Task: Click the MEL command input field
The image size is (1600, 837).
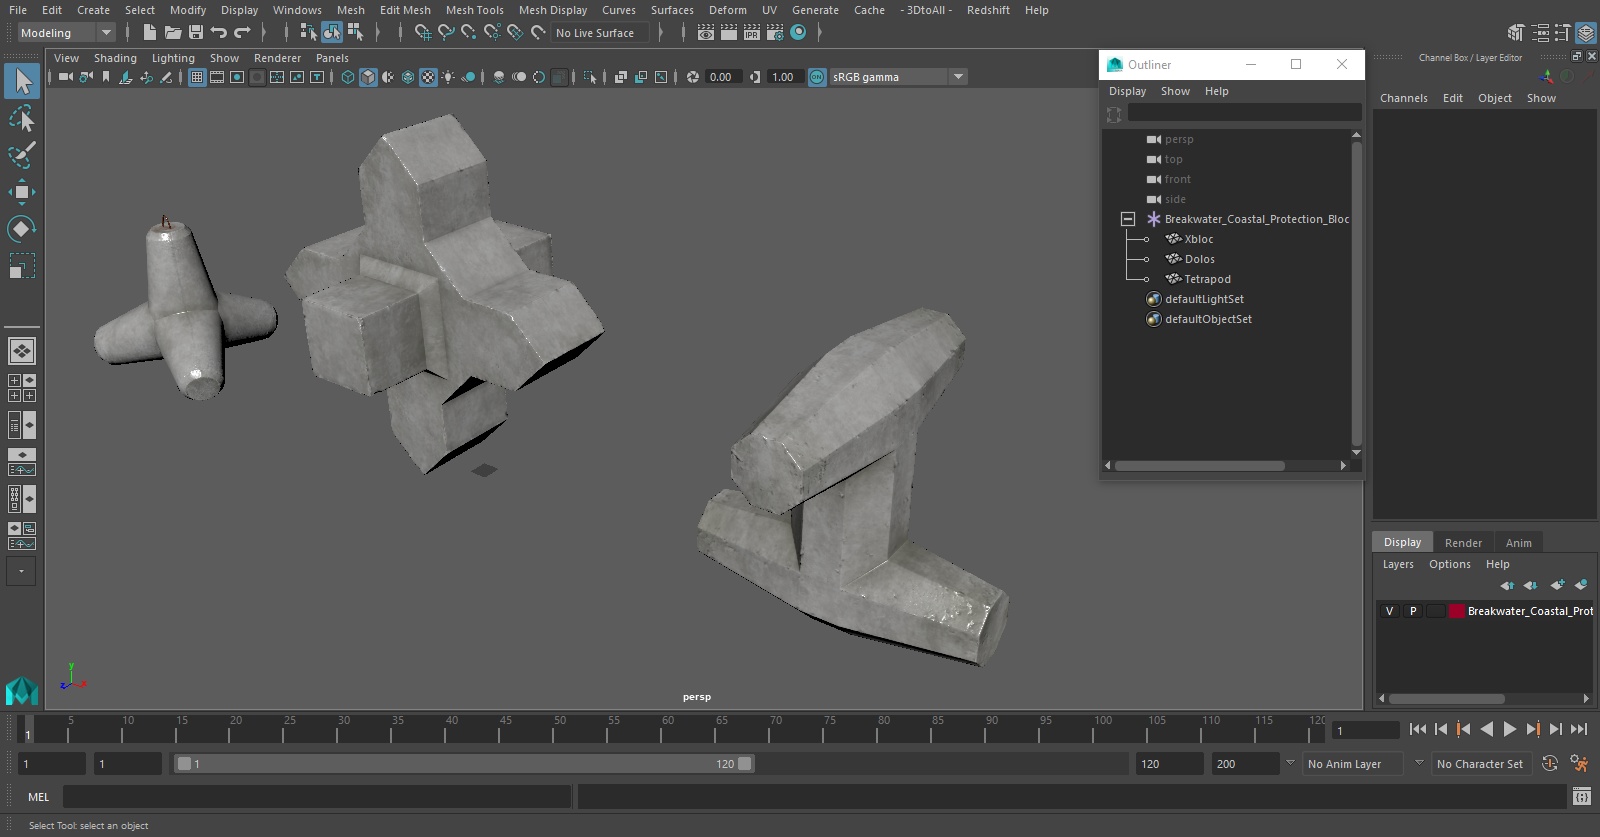Action: [x=317, y=797]
